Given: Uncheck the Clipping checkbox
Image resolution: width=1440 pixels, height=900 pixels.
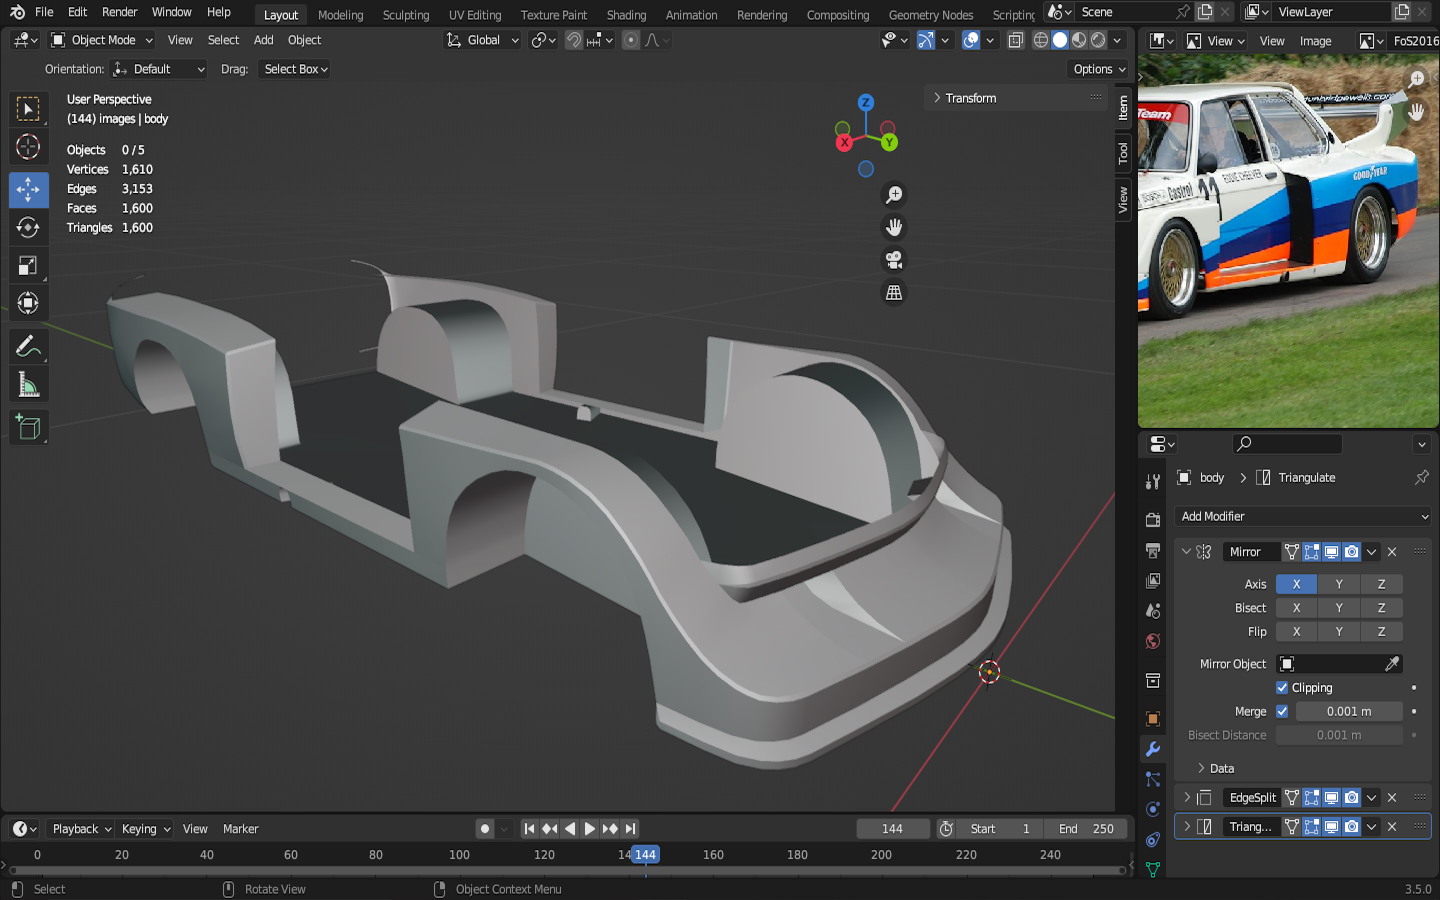Looking at the screenshot, I should pos(1282,688).
